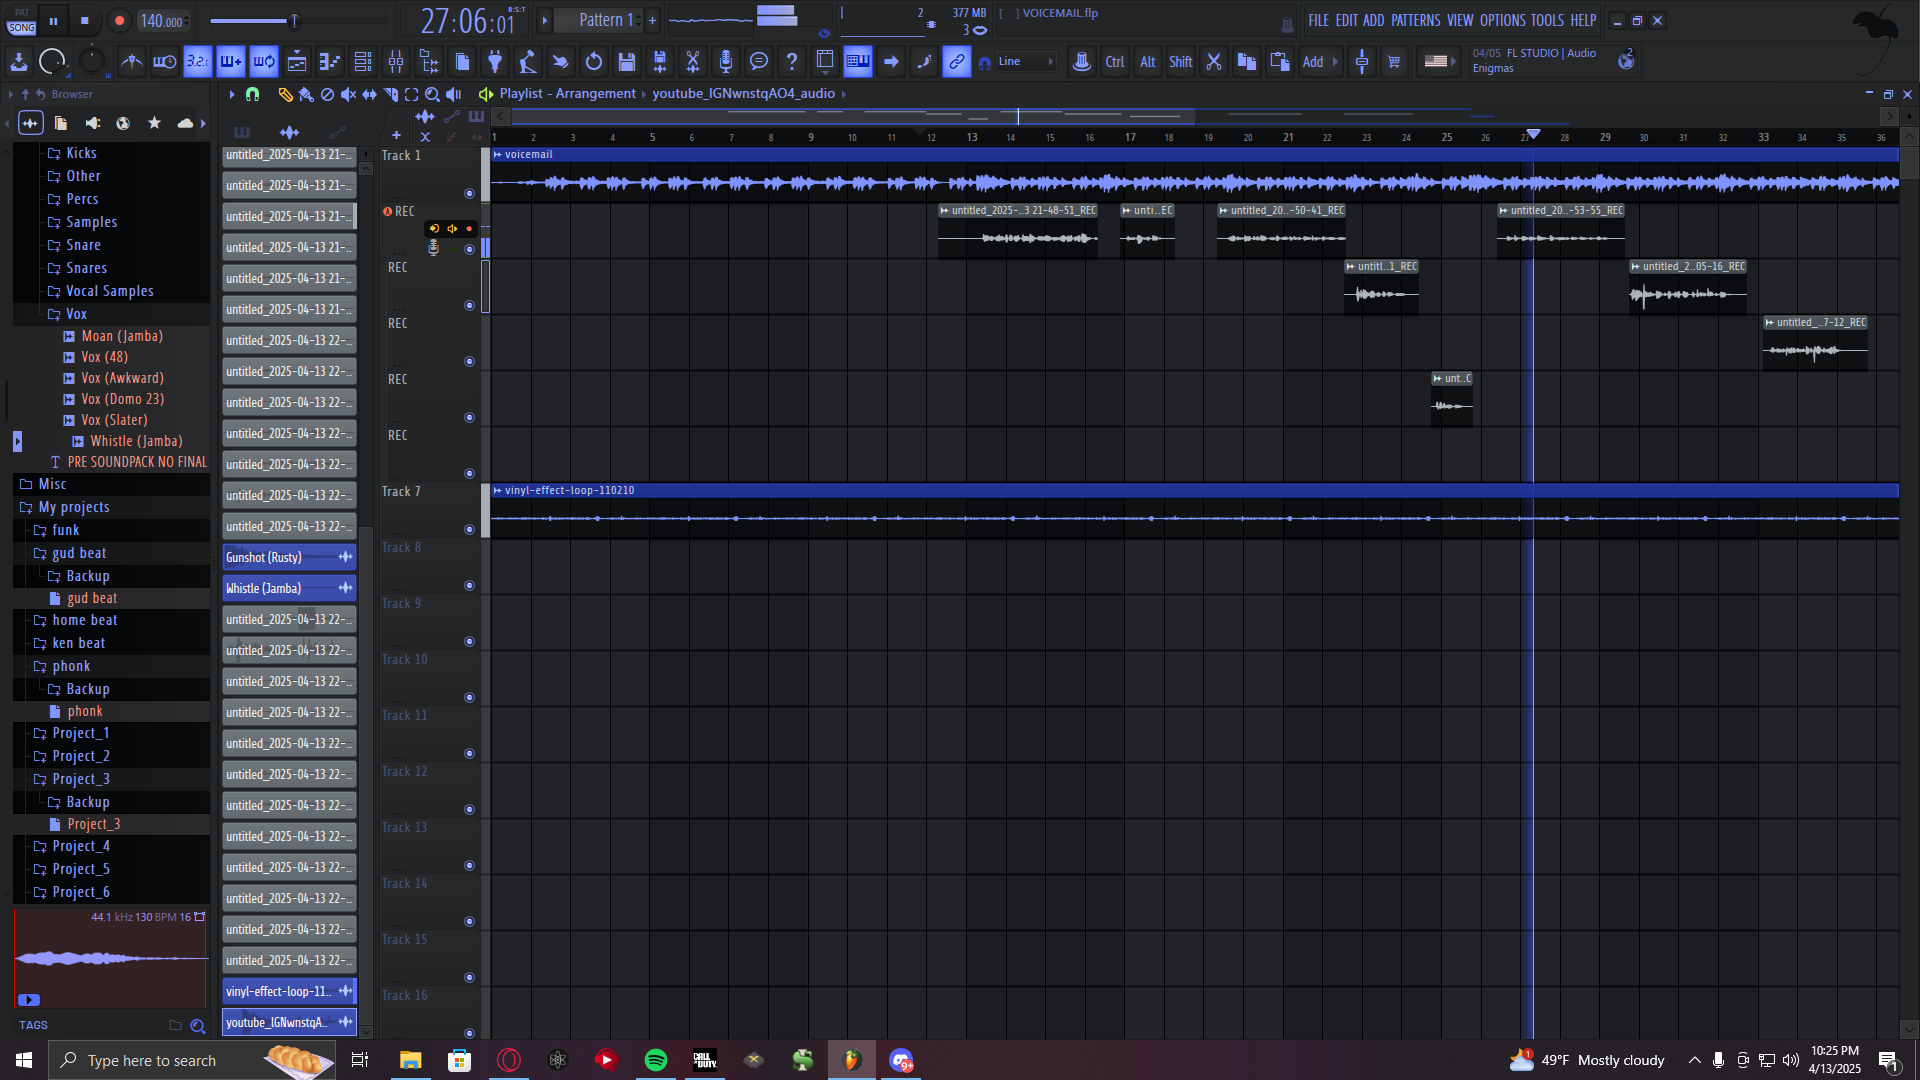The image size is (1920, 1080).
Task: Click the save project floppy icon
Action: [627, 62]
